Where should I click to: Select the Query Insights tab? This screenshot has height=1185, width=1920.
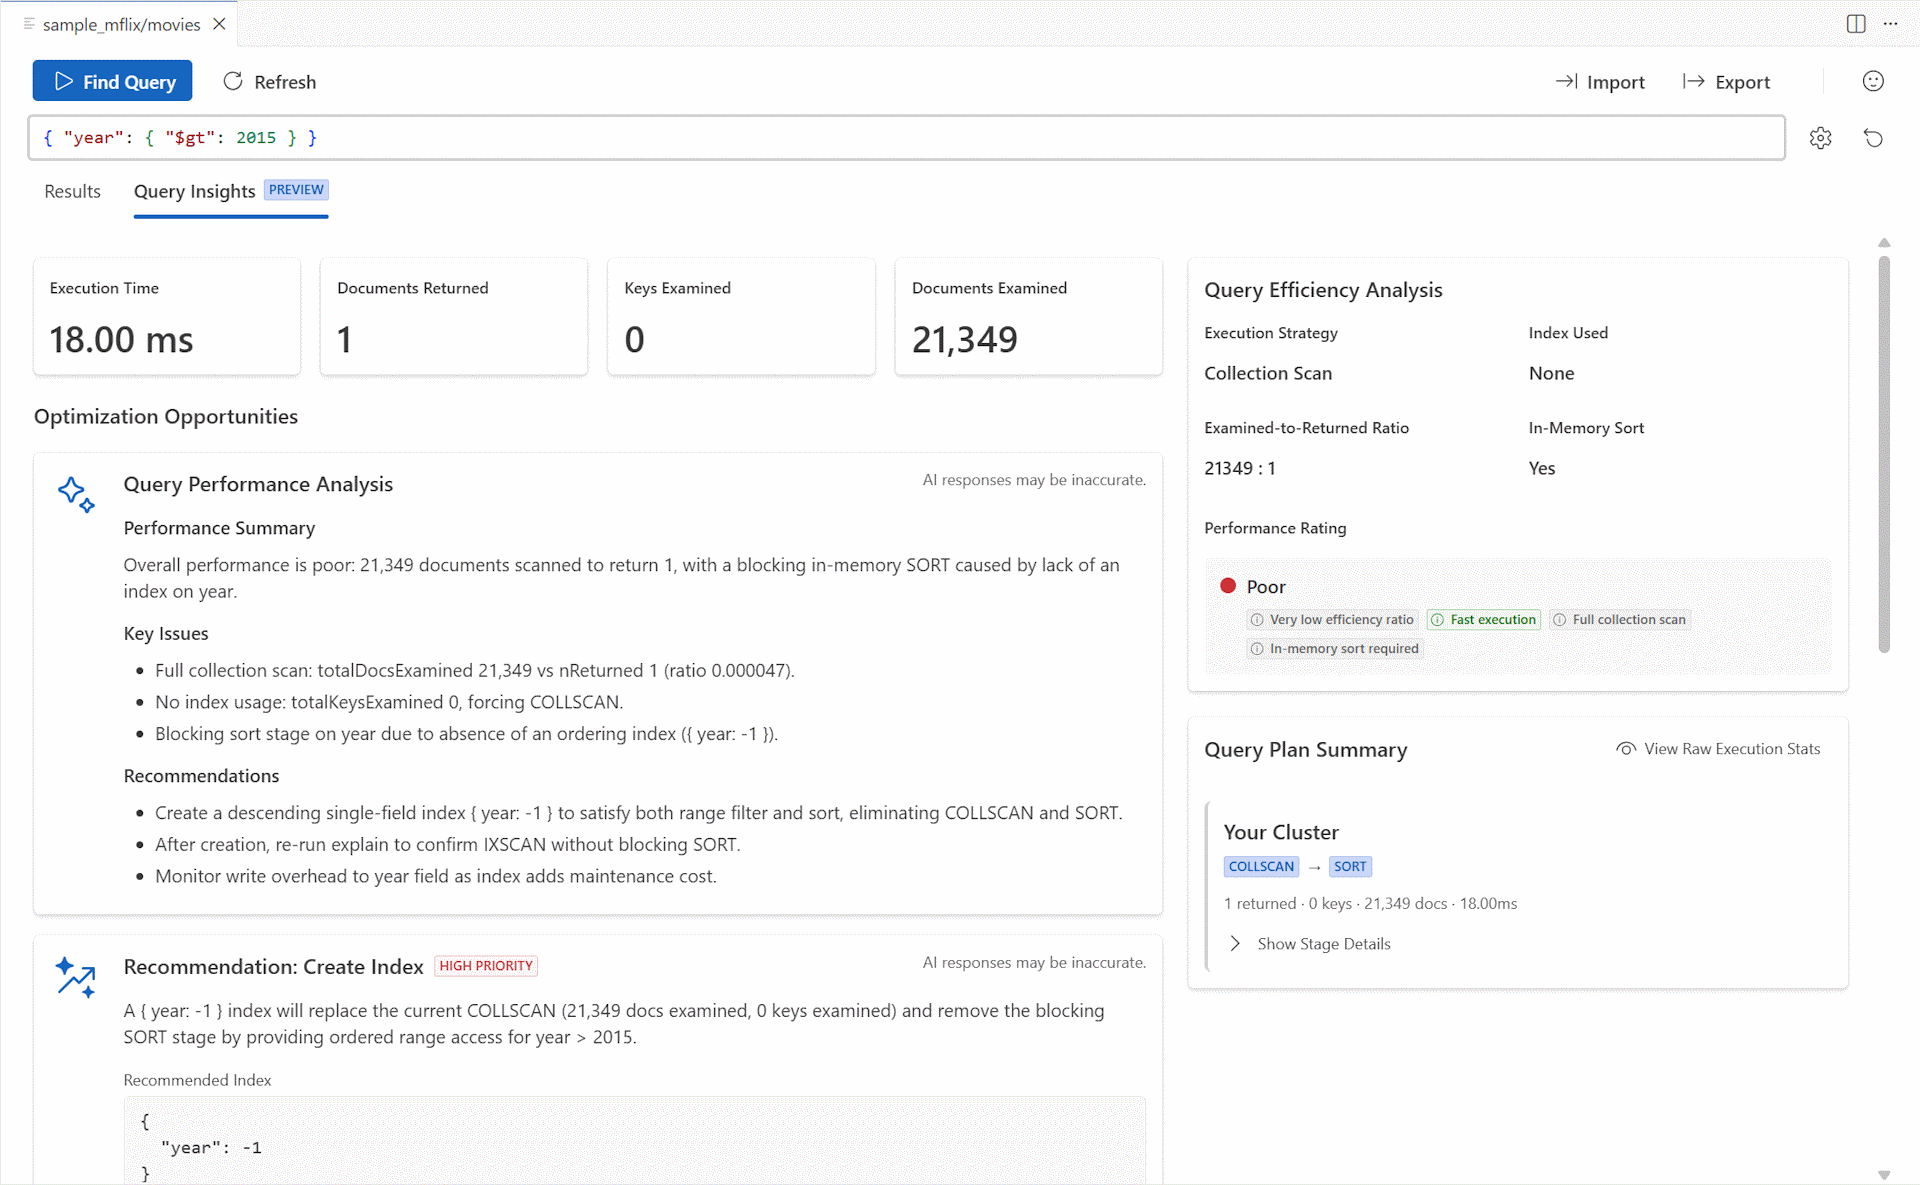point(195,191)
